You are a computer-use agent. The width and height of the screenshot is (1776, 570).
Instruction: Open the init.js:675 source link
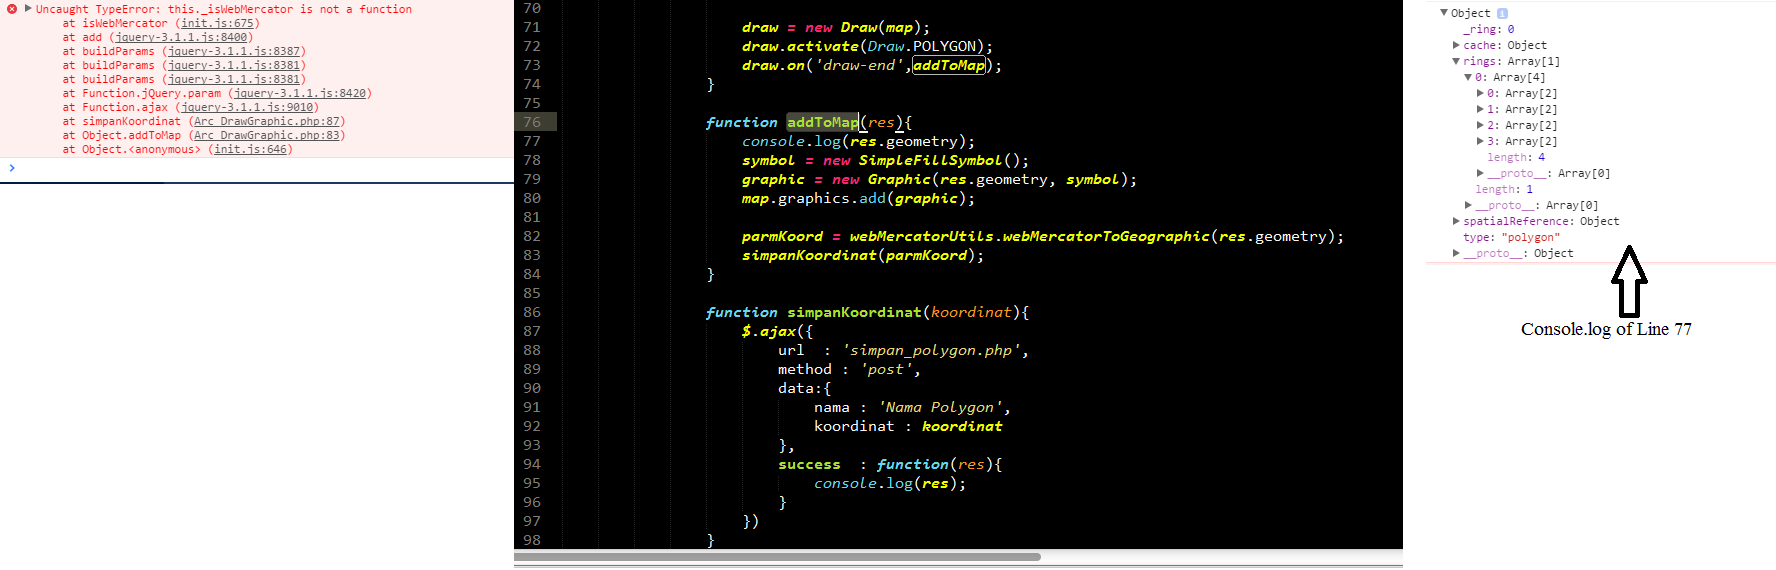[x=217, y=23]
